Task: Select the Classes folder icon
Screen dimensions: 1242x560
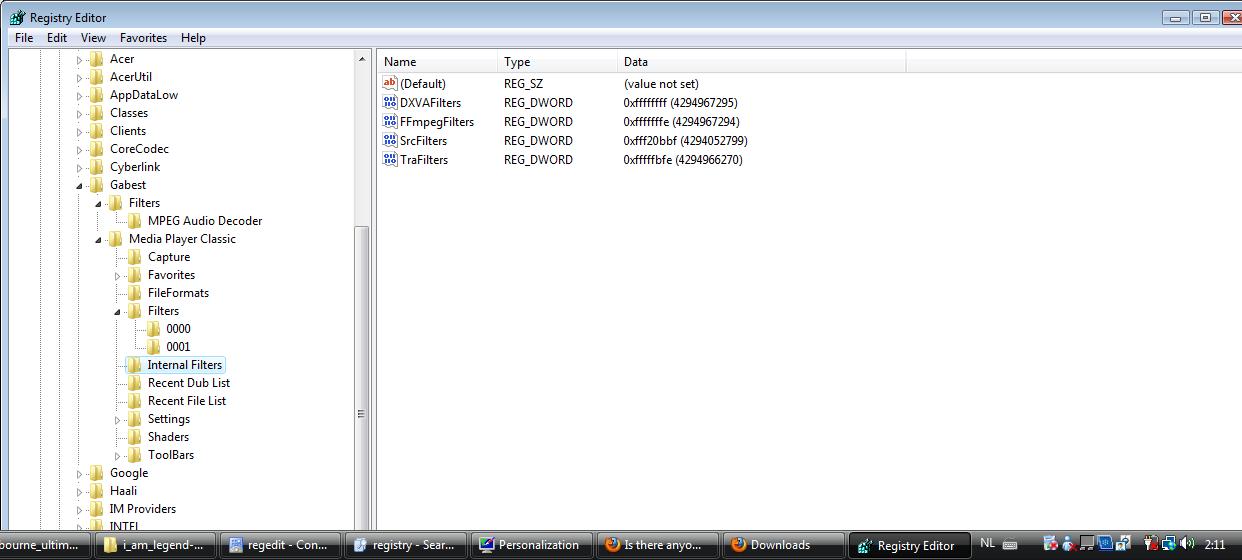Action: 96,113
